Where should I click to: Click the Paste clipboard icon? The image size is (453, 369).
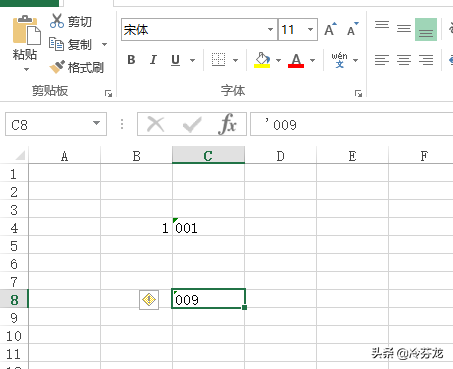(26, 30)
